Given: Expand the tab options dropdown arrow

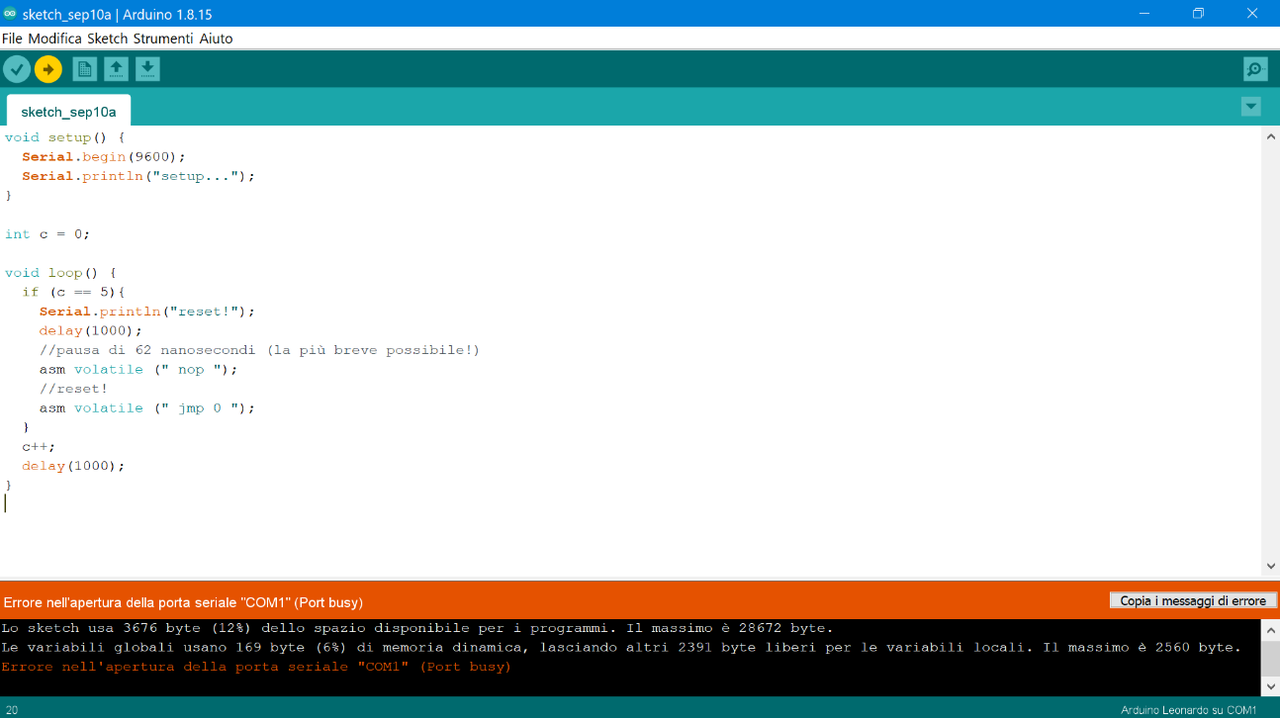Looking at the screenshot, I should point(1251,107).
